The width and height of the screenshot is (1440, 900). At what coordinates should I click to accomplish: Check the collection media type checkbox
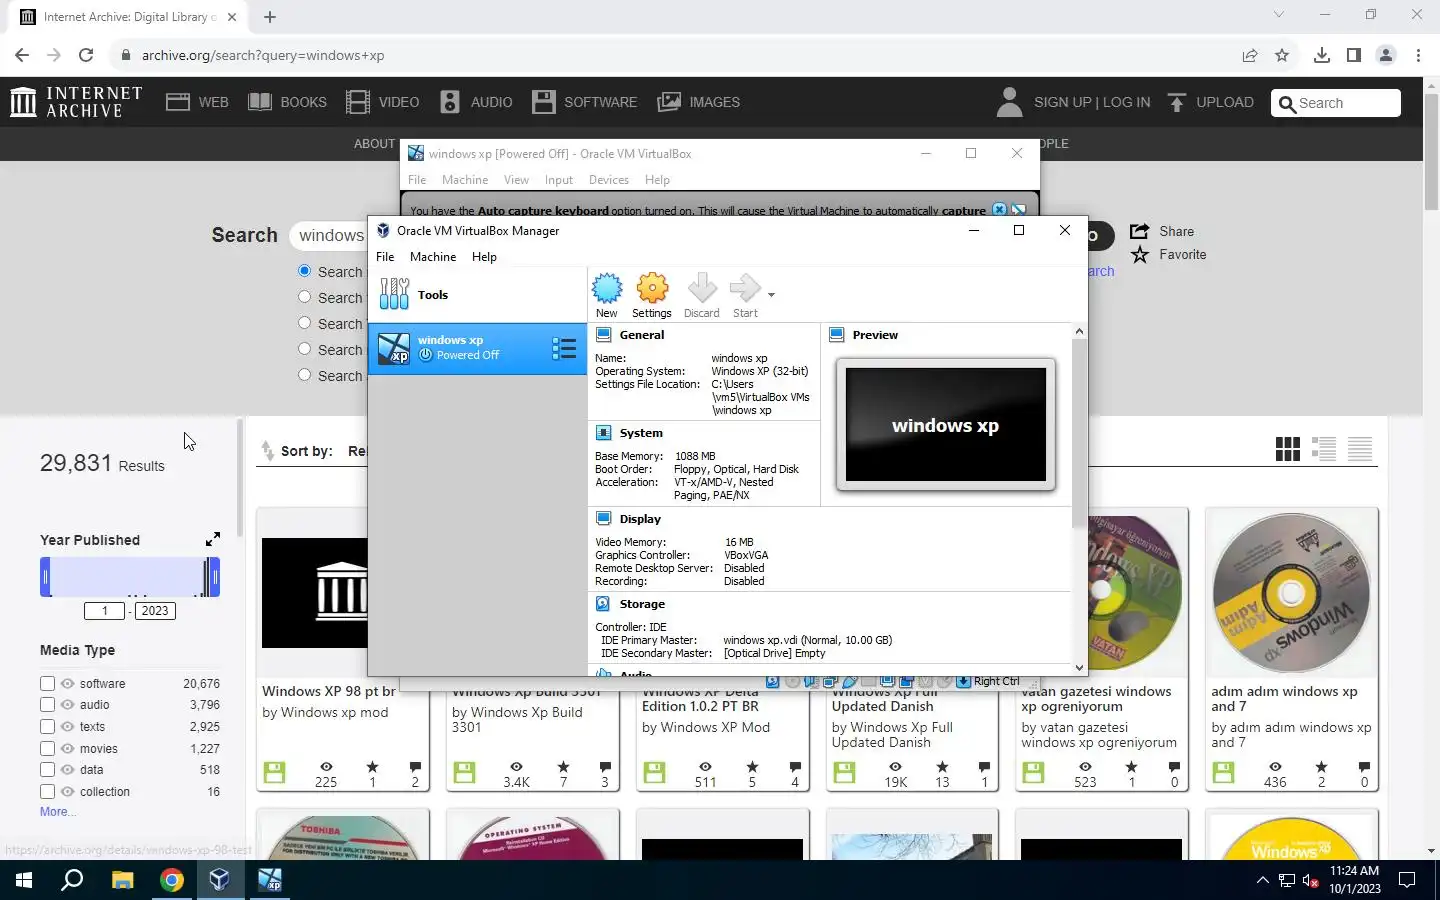tap(47, 792)
